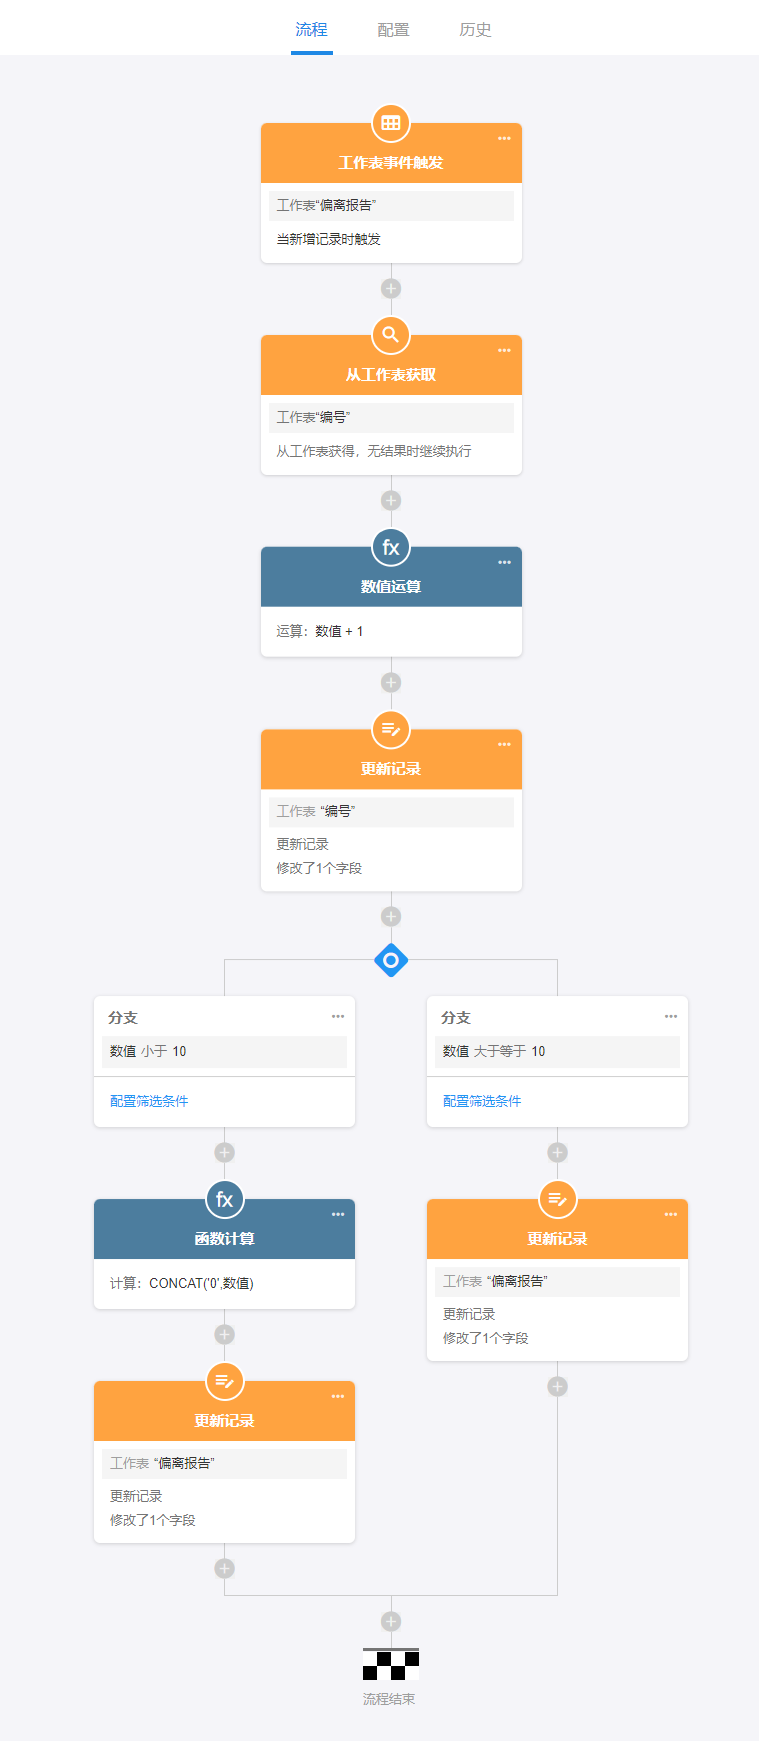Viewport: 759px width, 1741px height.
Task: Open more options on 工作表事件触发 node
Action: (504, 139)
